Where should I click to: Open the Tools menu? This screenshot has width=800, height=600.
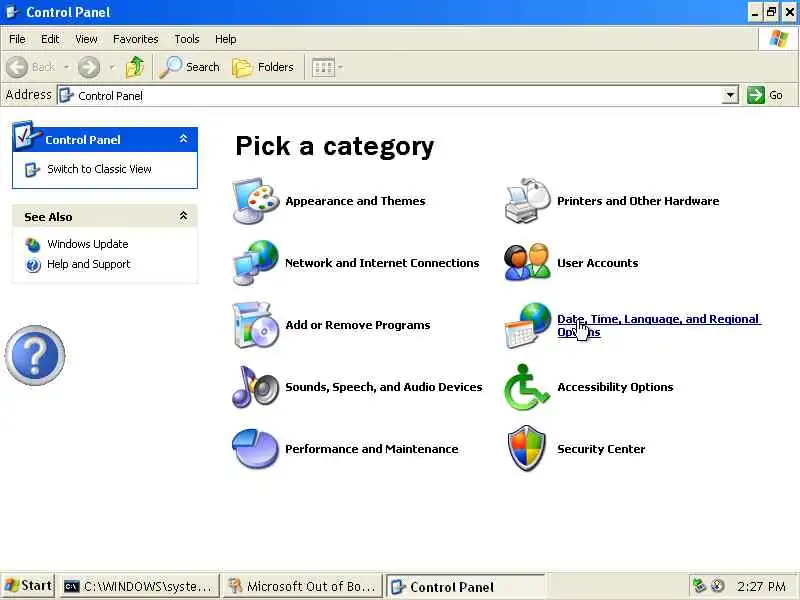pyautogui.click(x=187, y=39)
